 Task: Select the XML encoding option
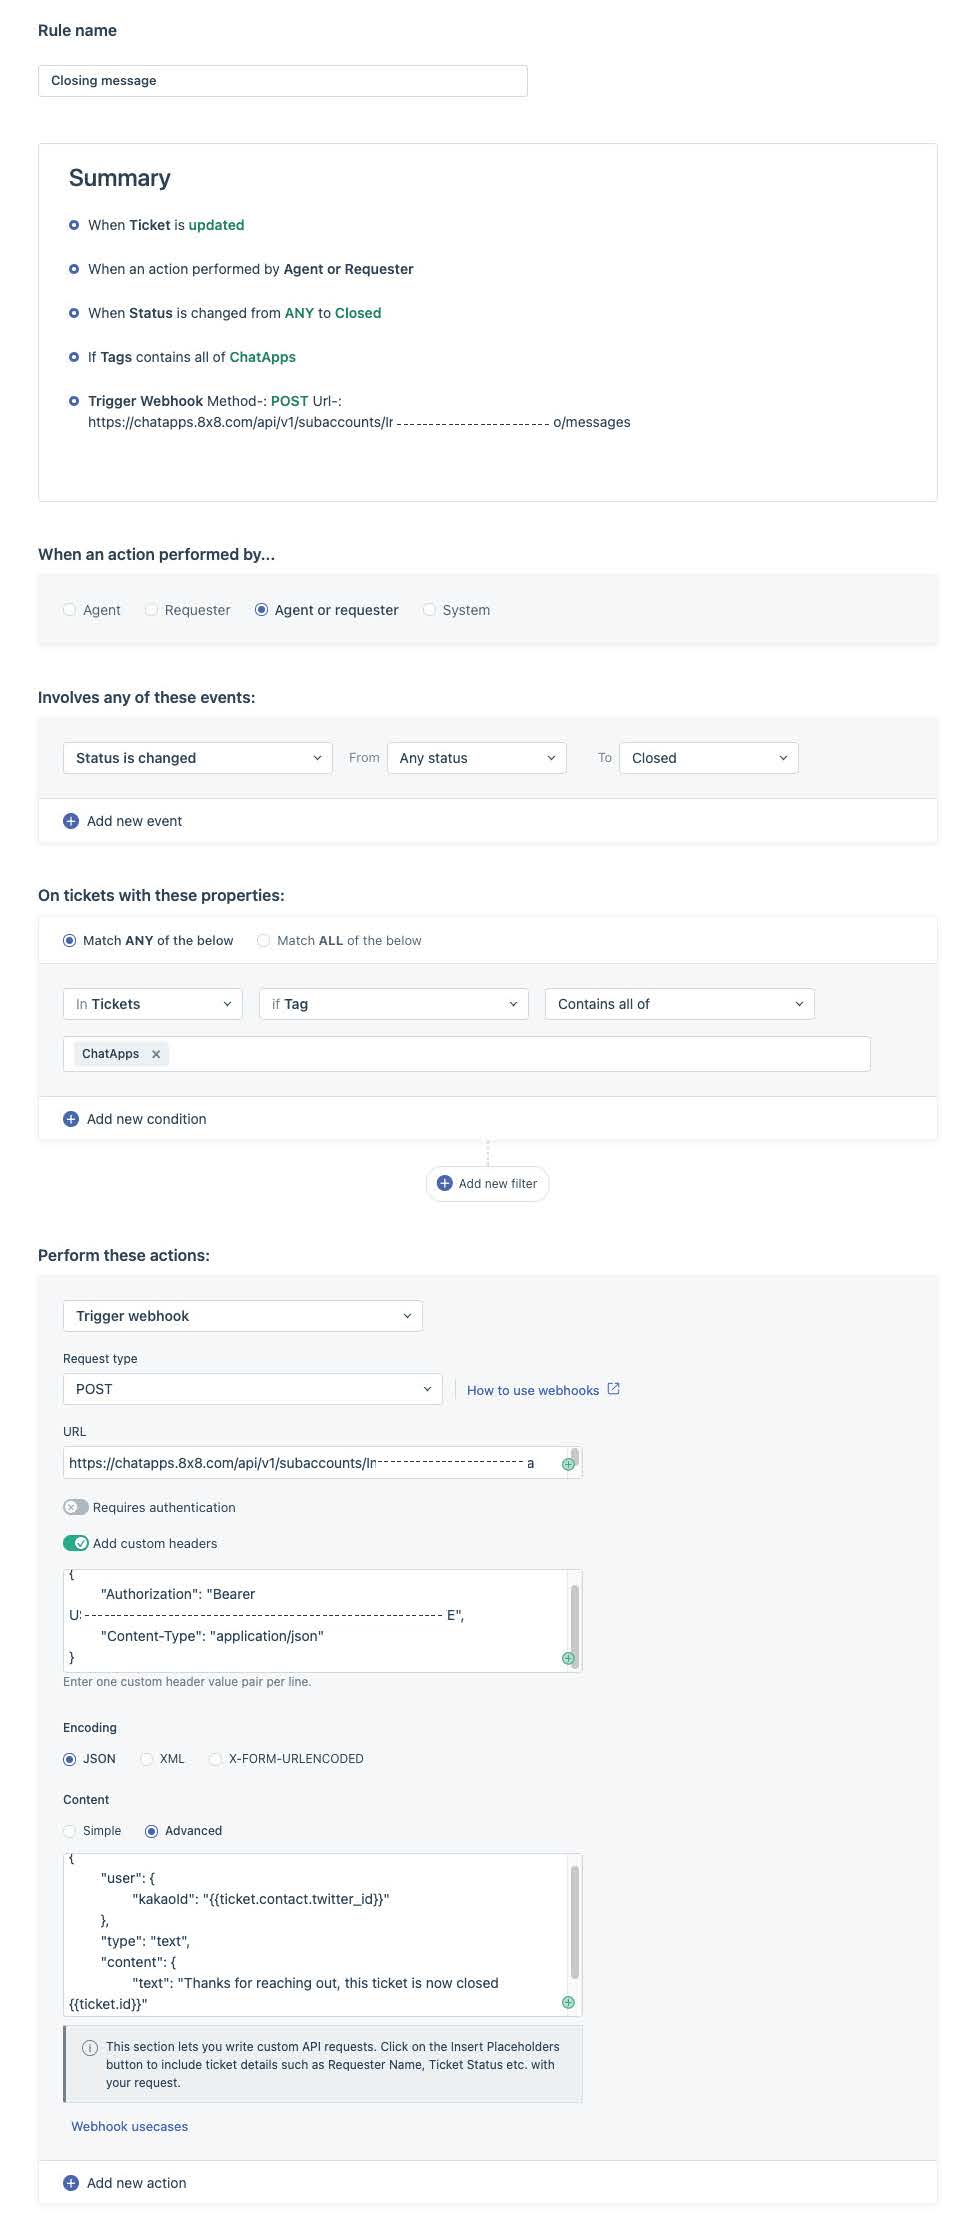pos(147,1759)
